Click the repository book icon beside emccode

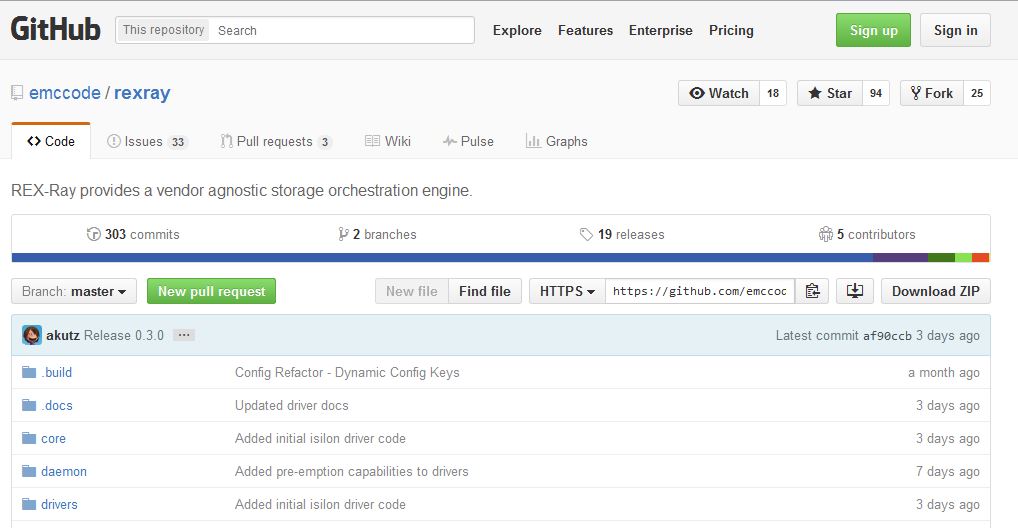(x=17, y=93)
